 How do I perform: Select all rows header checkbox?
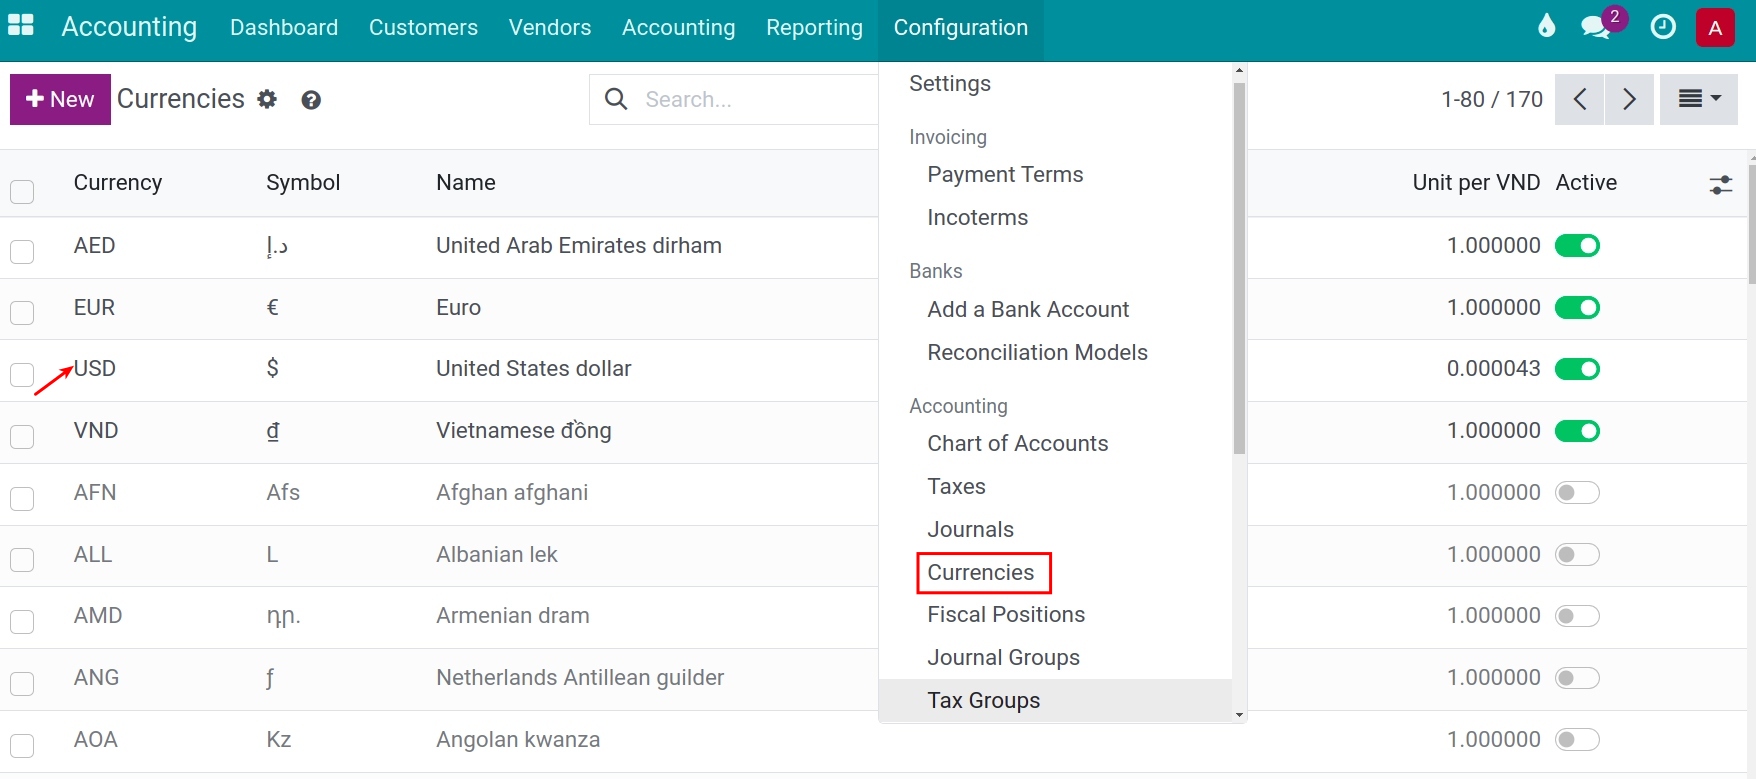22,191
